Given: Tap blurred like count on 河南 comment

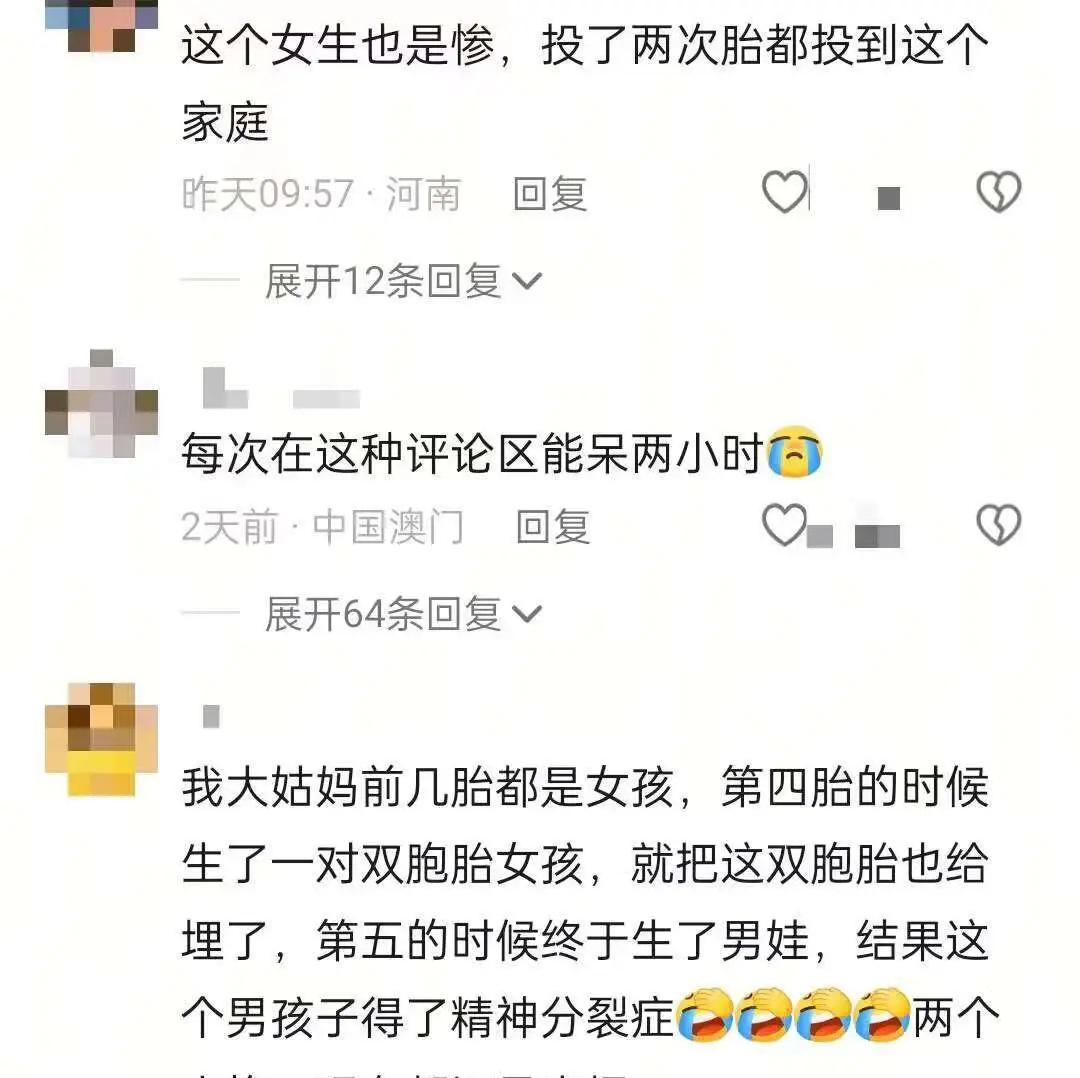Looking at the screenshot, I should 889,198.
